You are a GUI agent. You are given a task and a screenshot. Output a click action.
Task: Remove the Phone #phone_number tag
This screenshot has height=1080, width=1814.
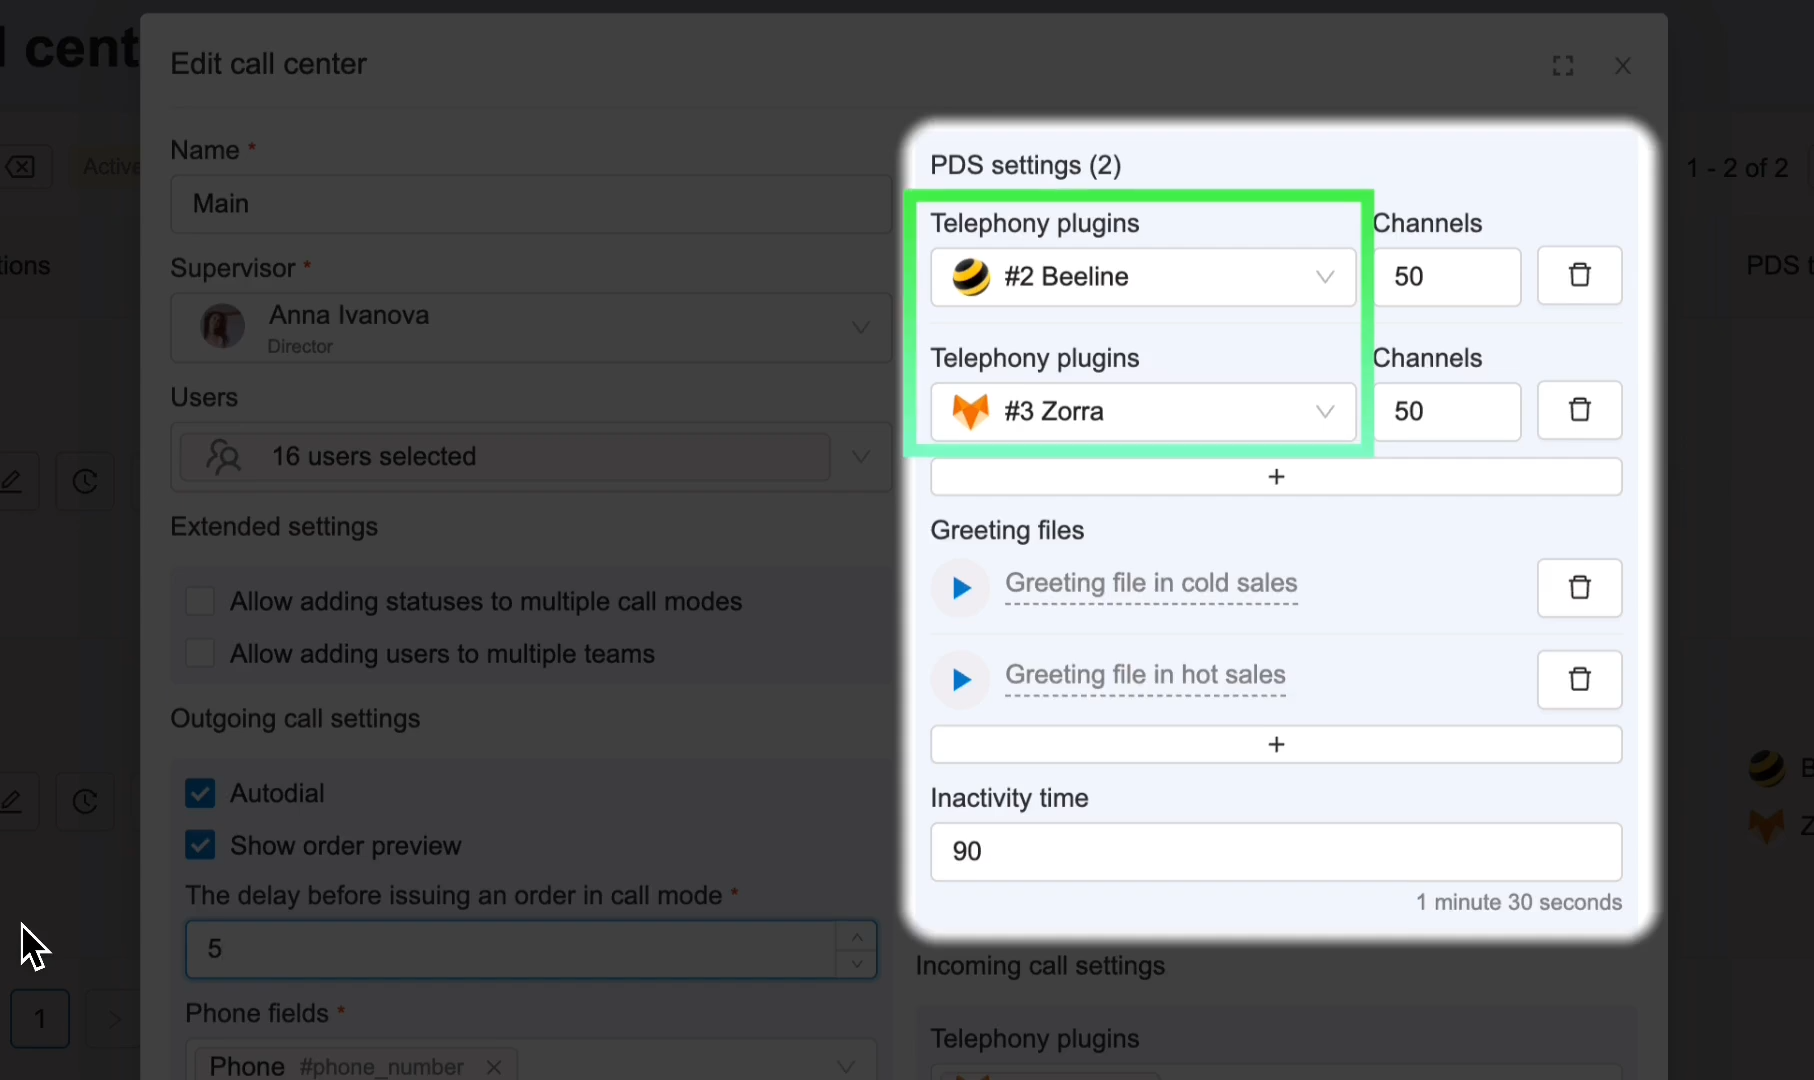[x=494, y=1067]
